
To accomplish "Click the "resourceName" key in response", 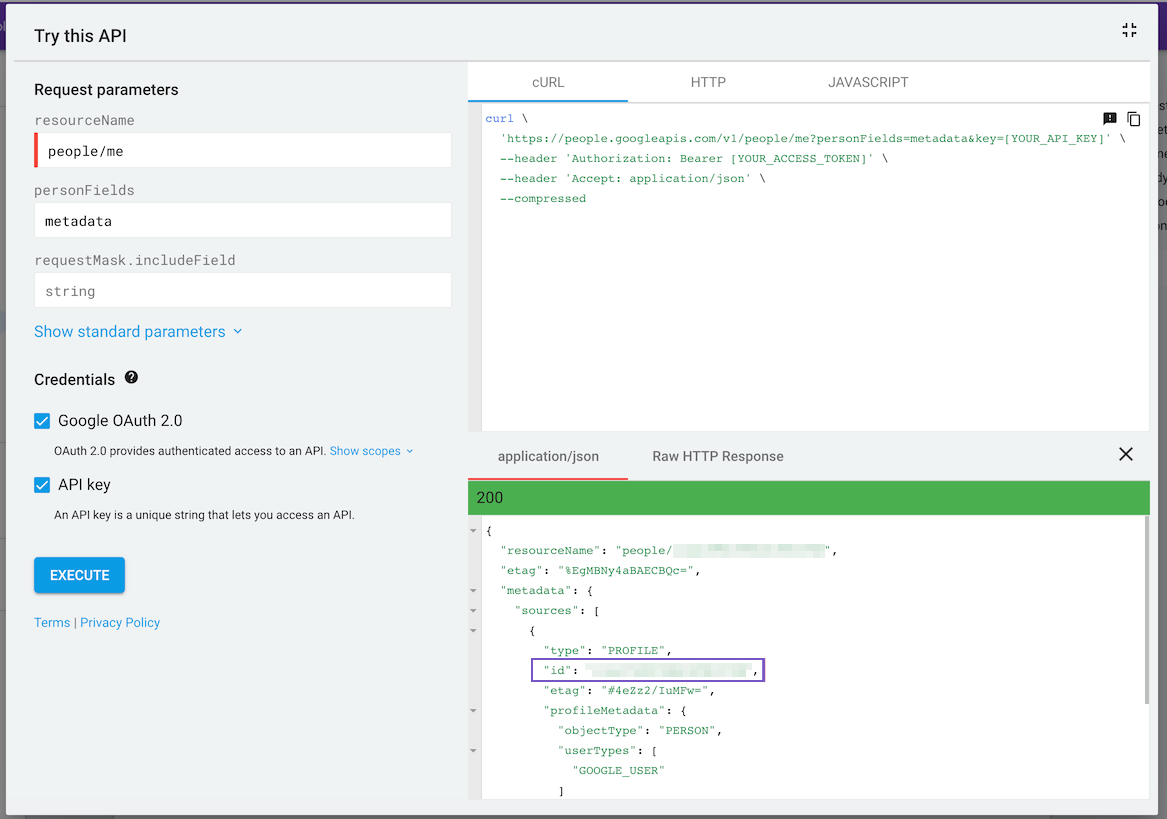I will click(x=550, y=550).
